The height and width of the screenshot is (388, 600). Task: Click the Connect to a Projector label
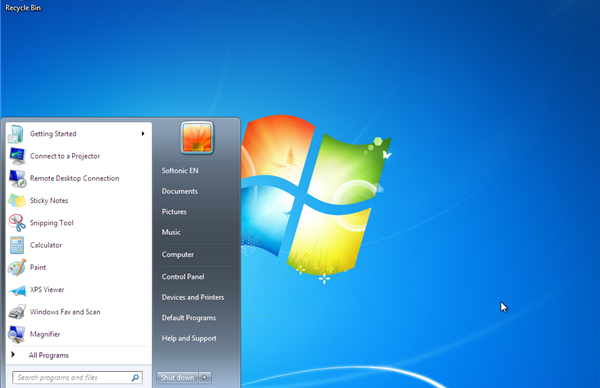(x=65, y=156)
